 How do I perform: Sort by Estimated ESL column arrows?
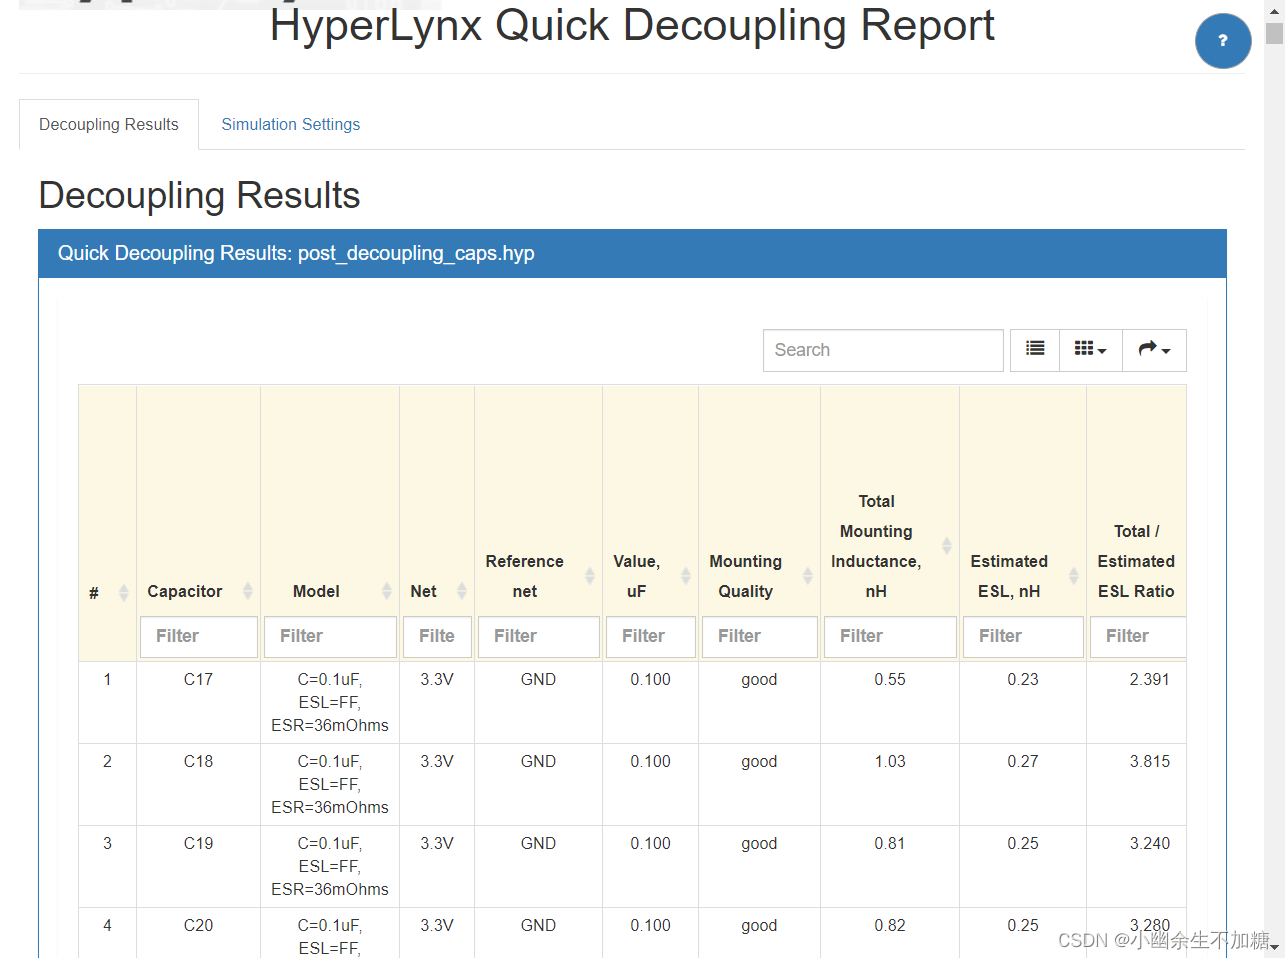1074,576
